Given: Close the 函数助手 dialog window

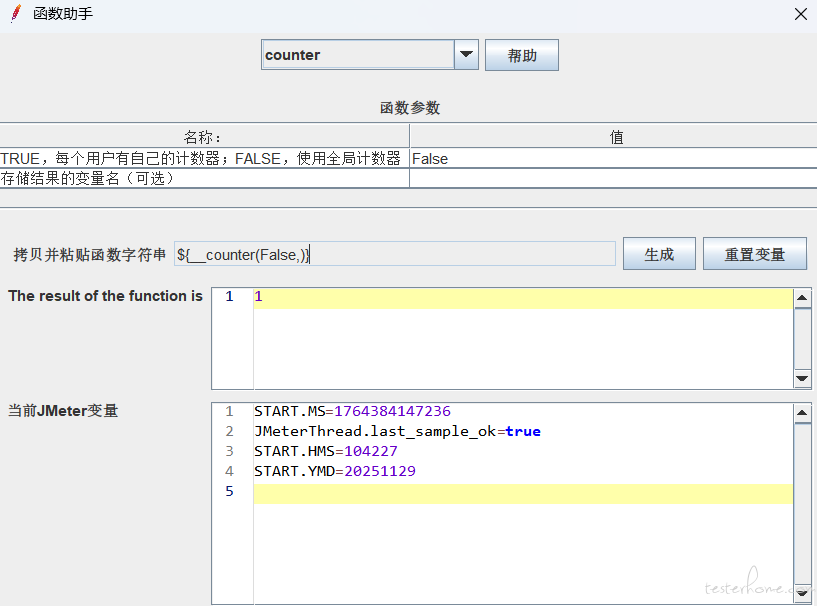Looking at the screenshot, I should [x=800, y=14].
